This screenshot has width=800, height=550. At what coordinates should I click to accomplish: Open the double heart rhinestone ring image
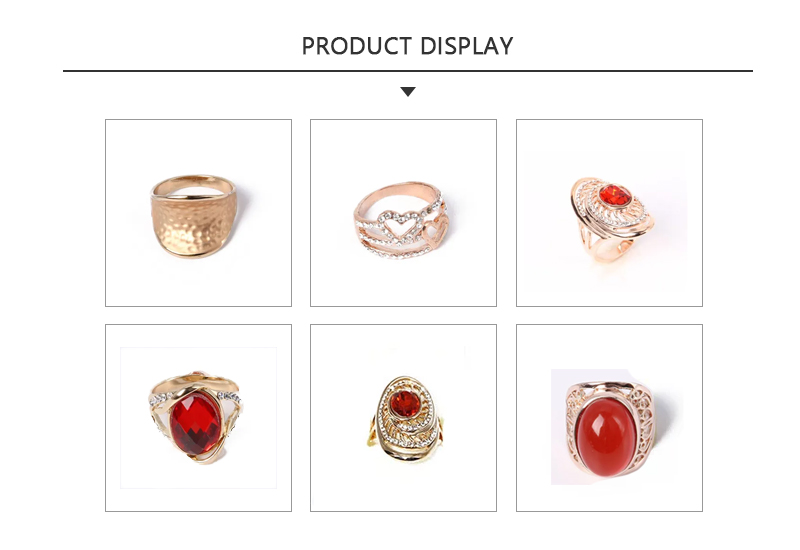point(403,213)
